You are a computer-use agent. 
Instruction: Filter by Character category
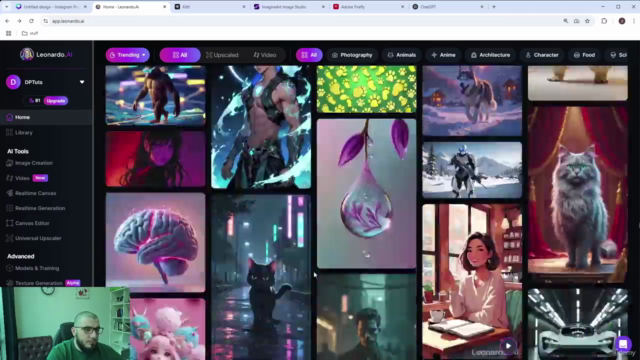[x=542, y=55]
